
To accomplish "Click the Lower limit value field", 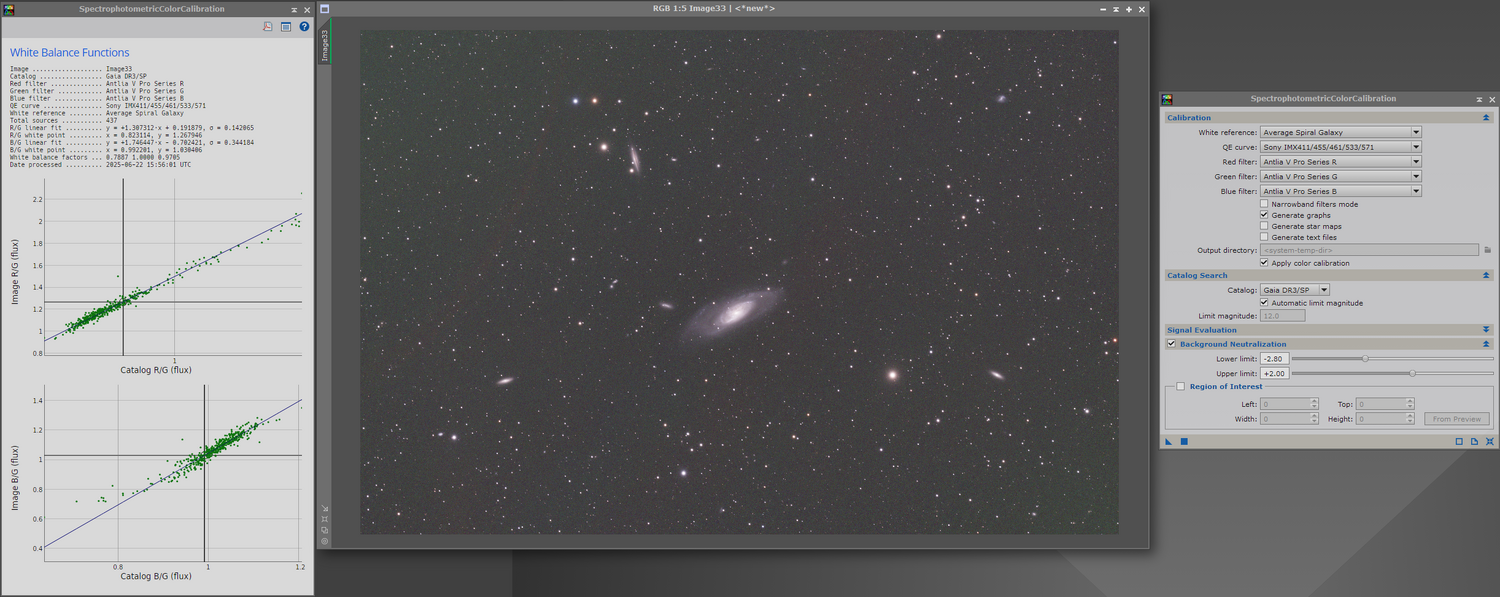I will tap(1274, 358).
